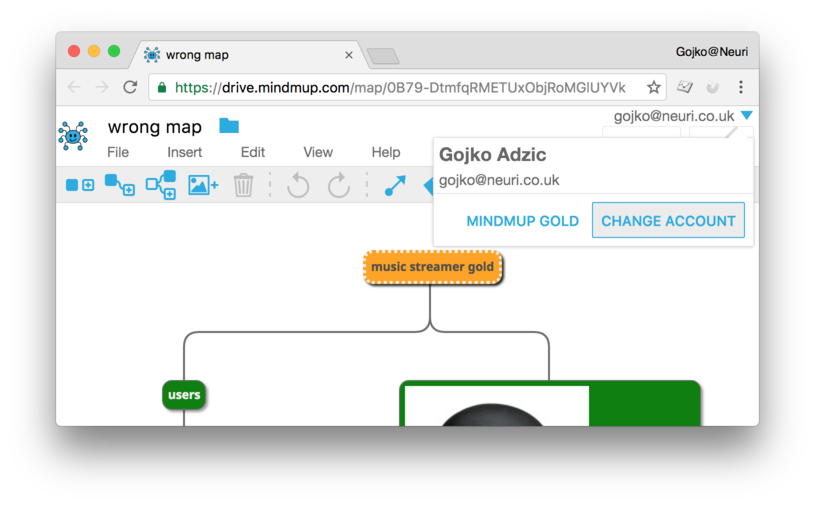815x506 pixels.
Task: Insert a parent node from the toolbar
Action: pos(161,185)
